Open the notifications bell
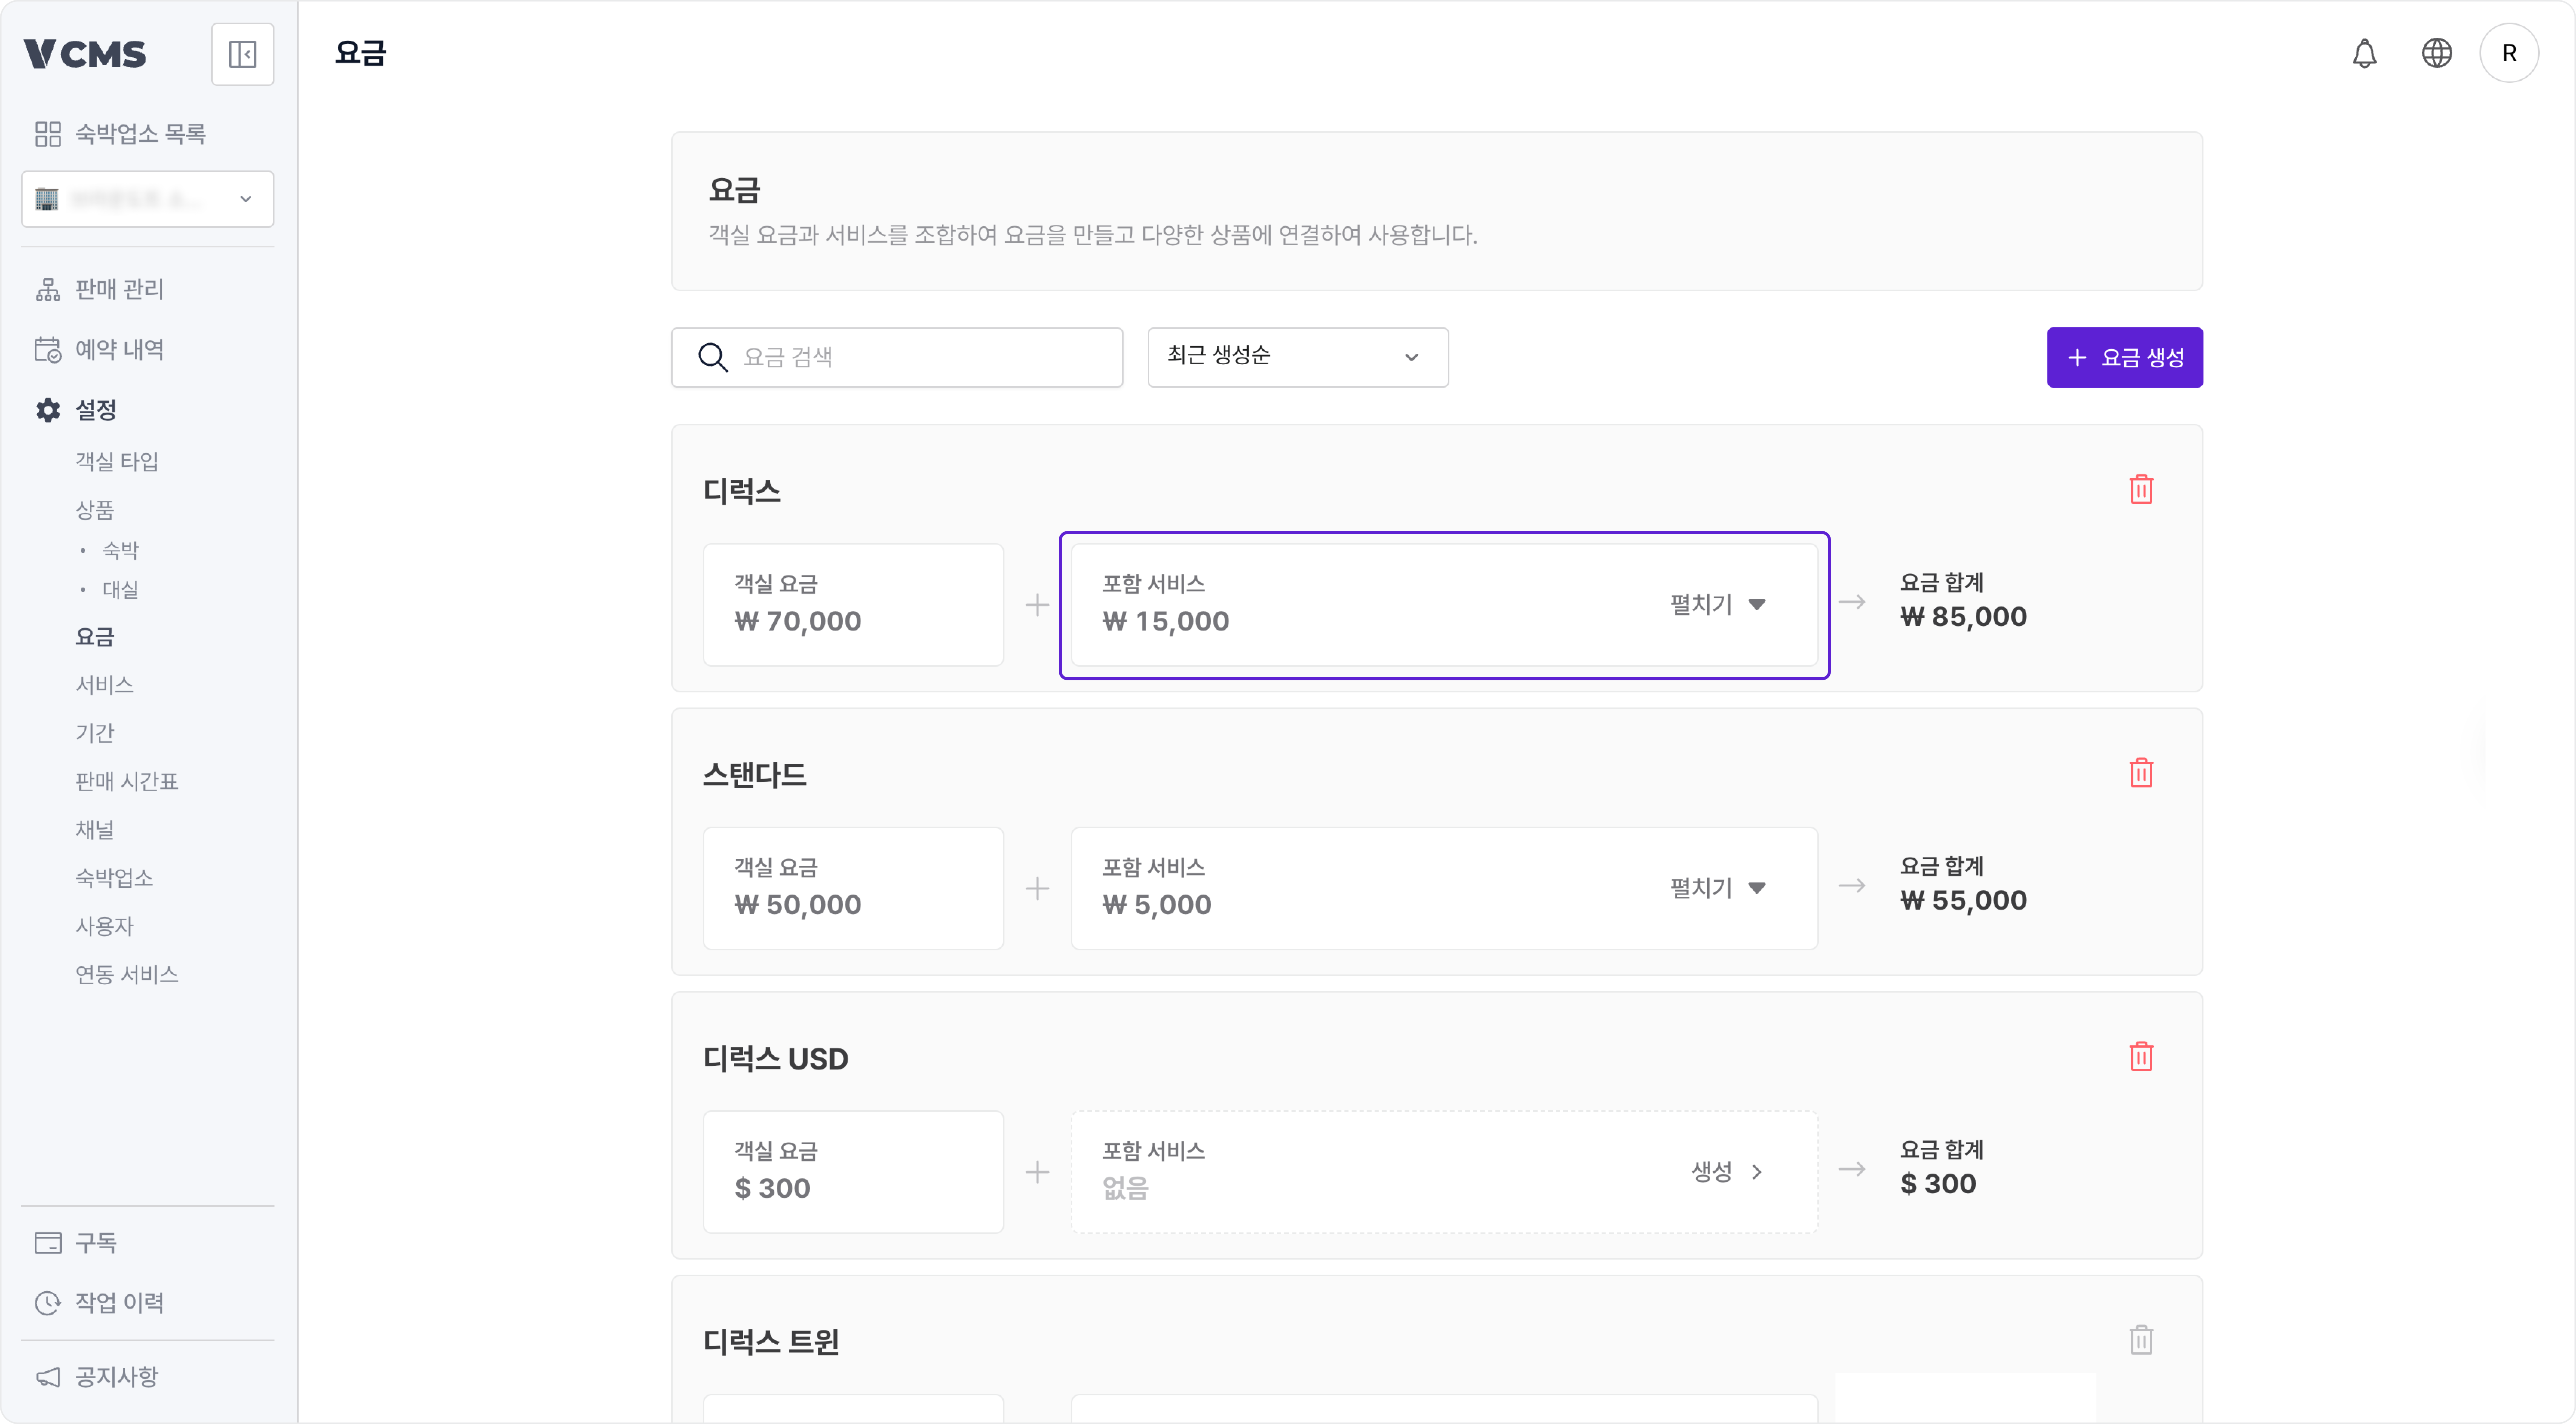This screenshot has width=2576, height=1424. (2364, 54)
